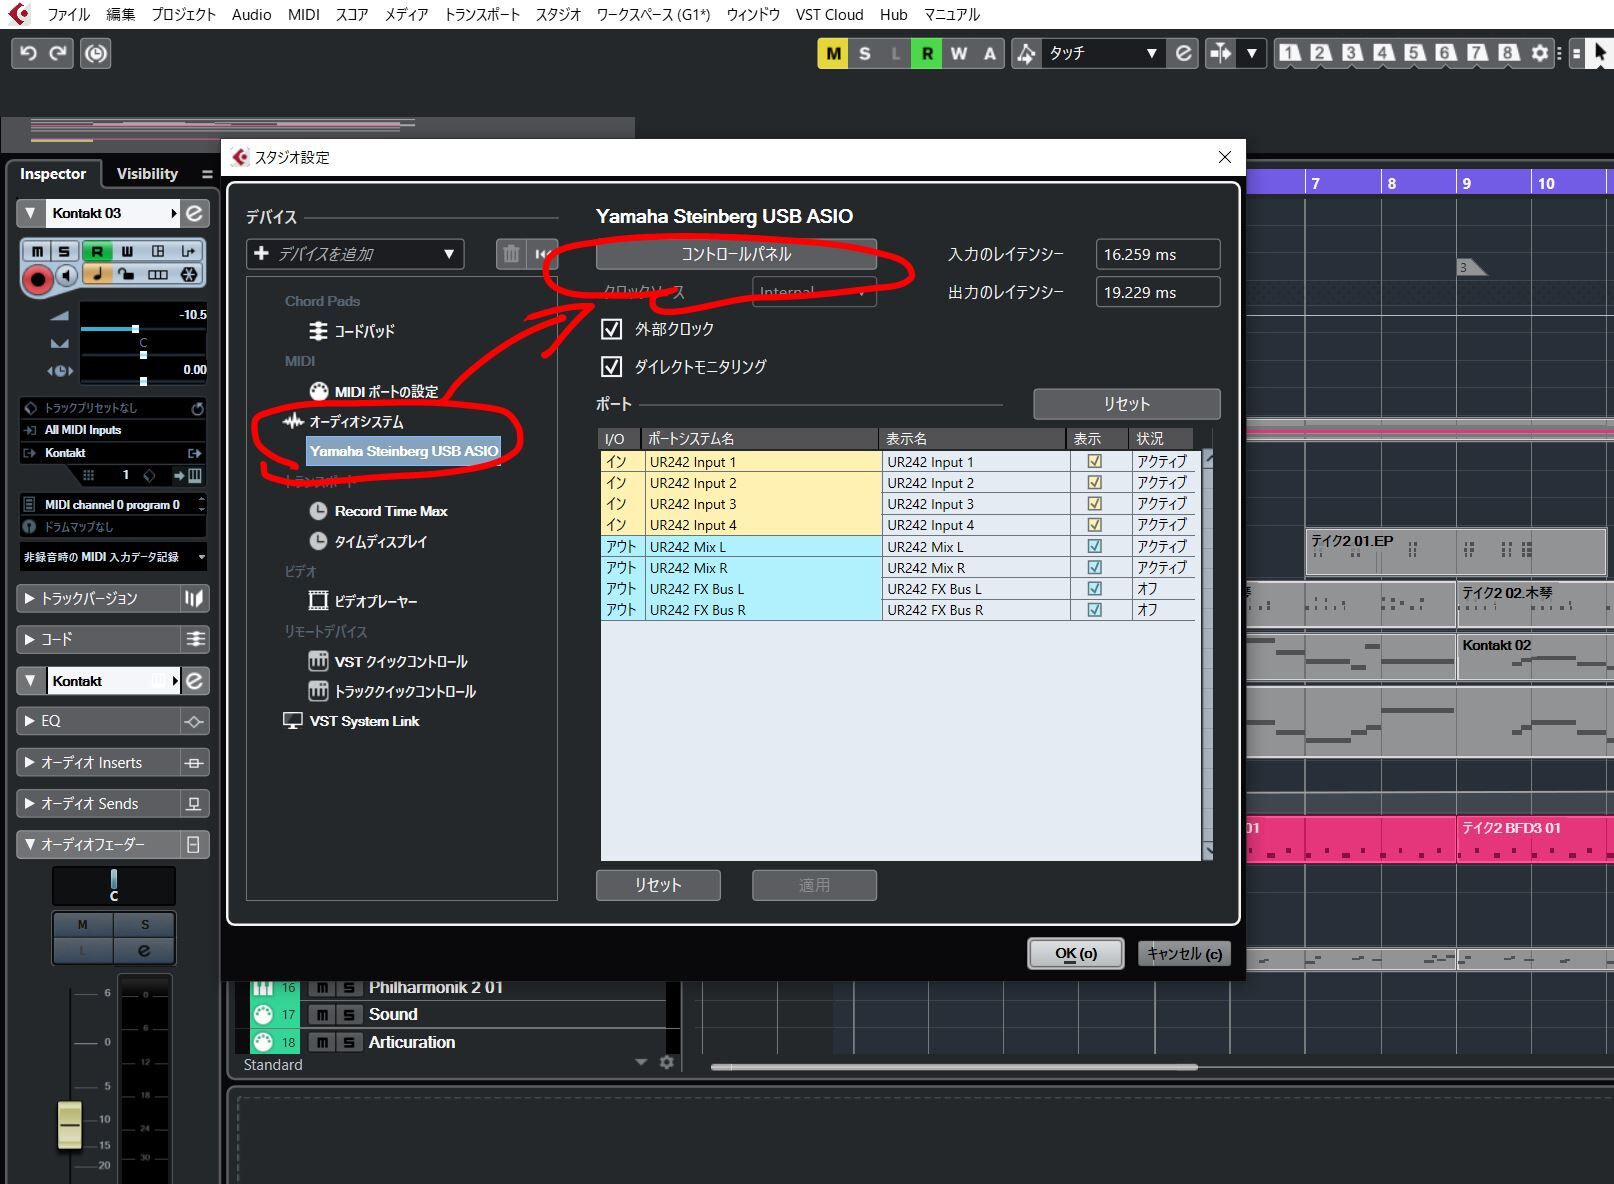Toggle the 外部クロック checkbox

(x=612, y=329)
